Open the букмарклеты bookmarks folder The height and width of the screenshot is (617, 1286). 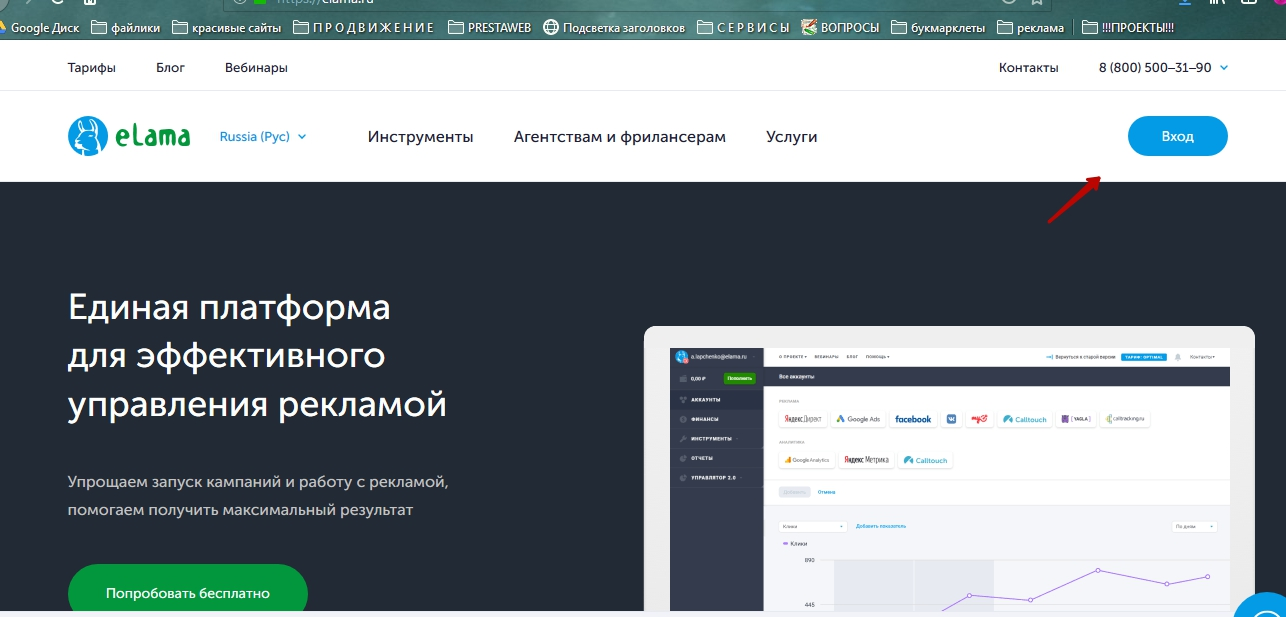coord(938,27)
